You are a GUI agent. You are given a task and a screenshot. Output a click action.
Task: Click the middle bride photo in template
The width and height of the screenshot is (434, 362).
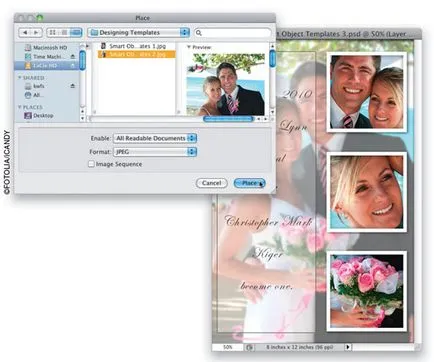pyautogui.click(x=366, y=192)
